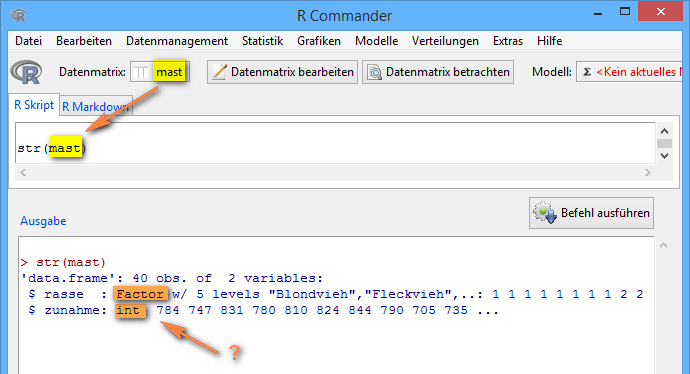The width and height of the screenshot is (690, 374).
Task: Click the Datenmatrix betrachten button
Action: point(438,72)
